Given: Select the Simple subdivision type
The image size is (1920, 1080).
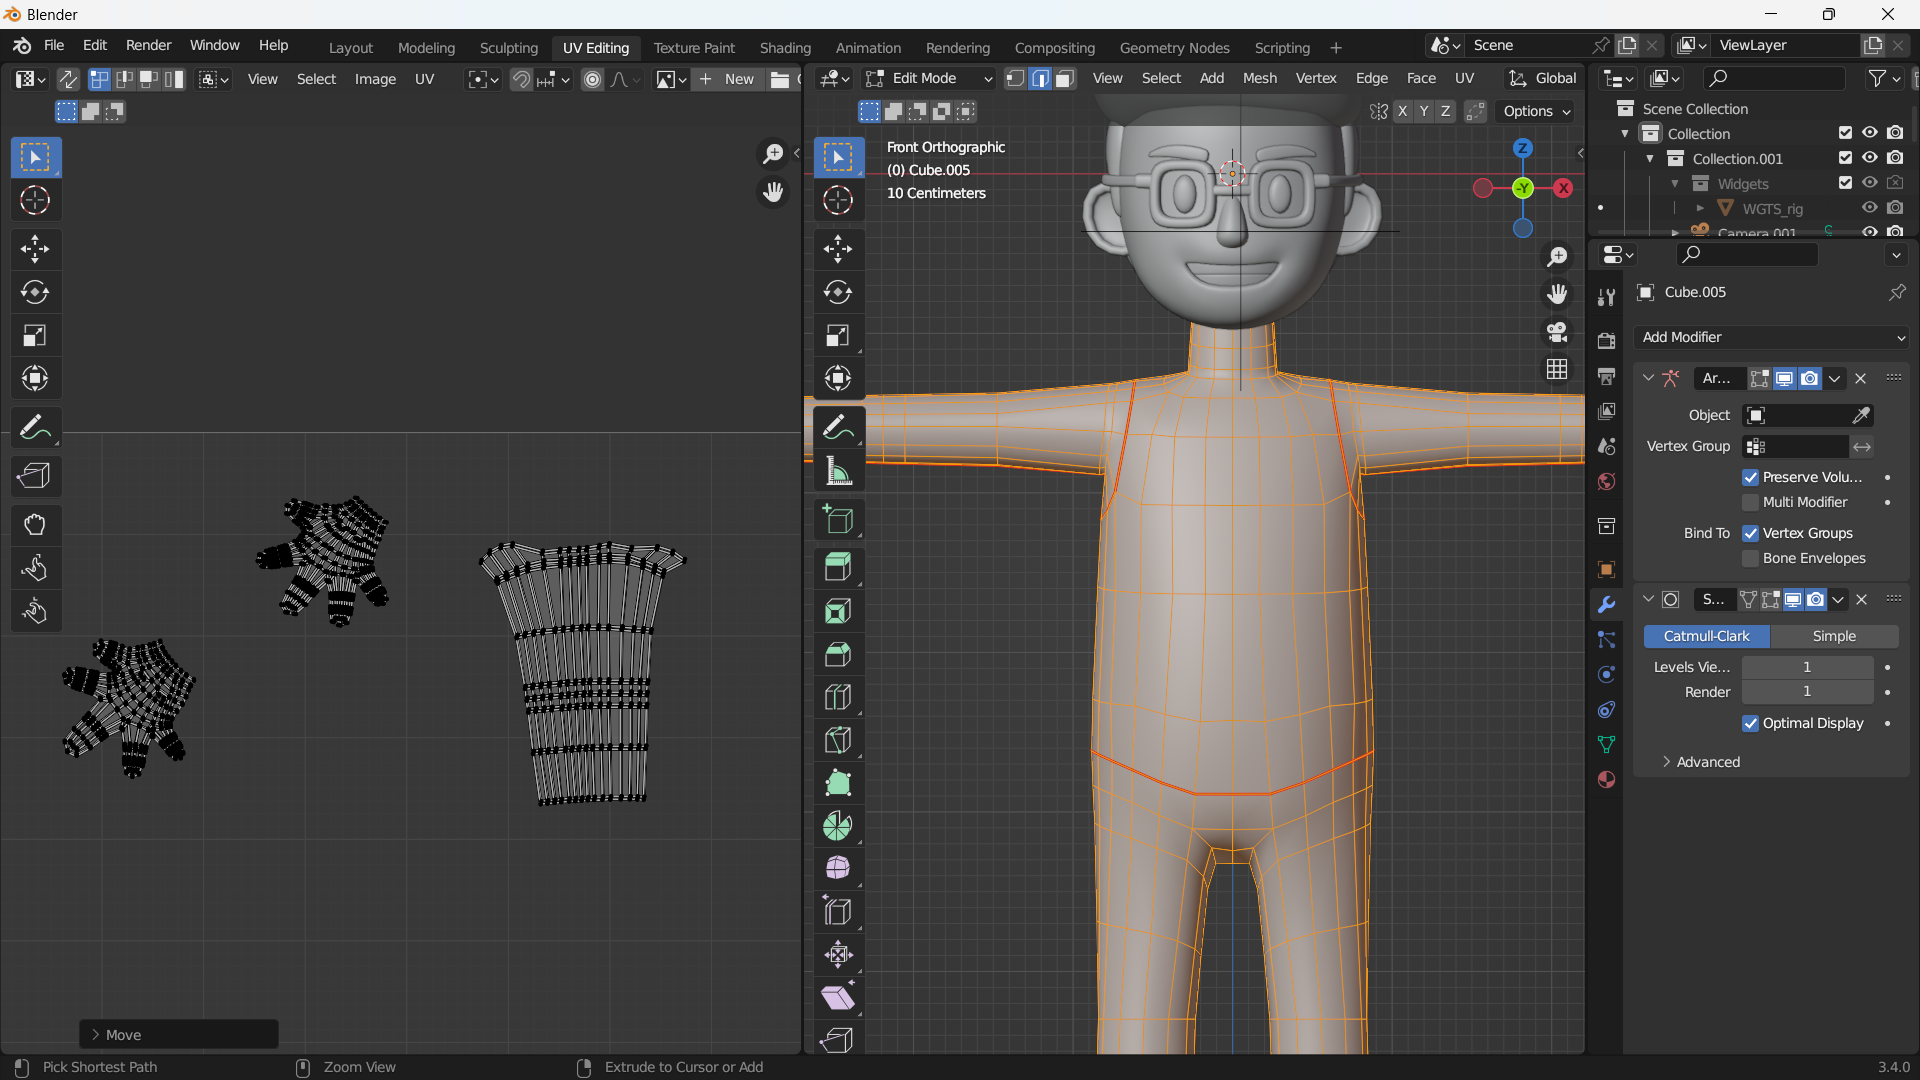Looking at the screenshot, I should [1834, 636].
